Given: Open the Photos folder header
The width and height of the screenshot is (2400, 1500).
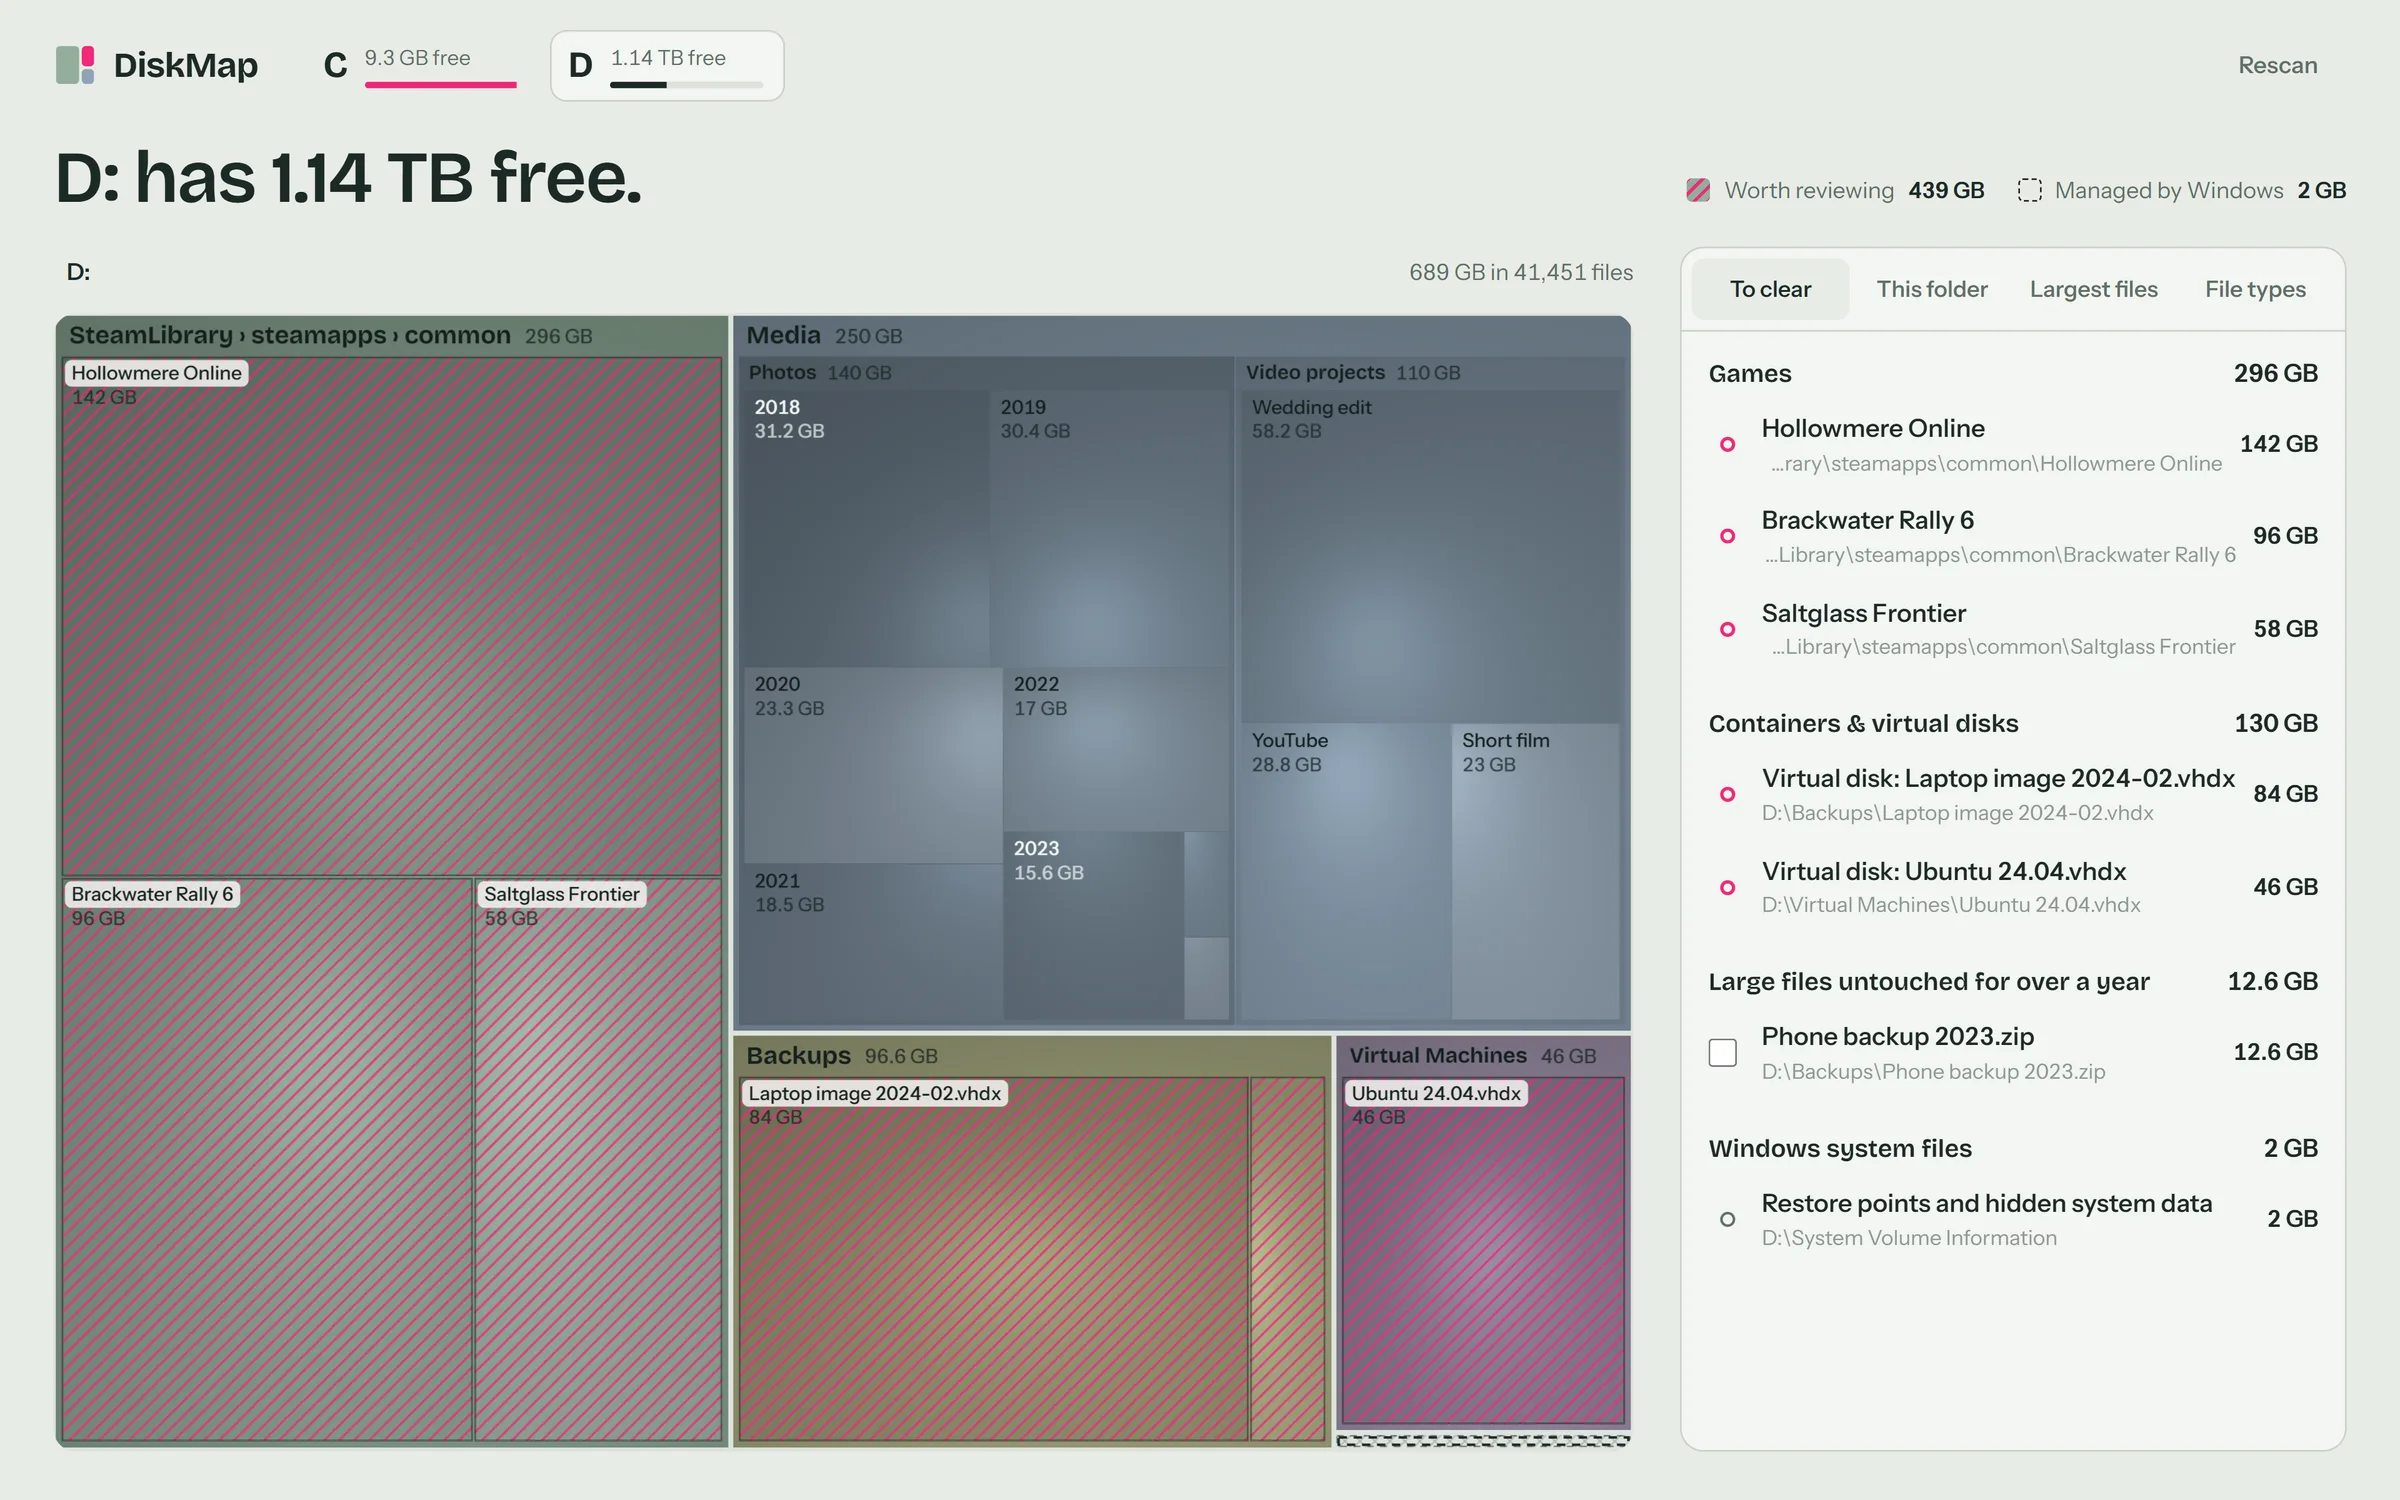Looking at the screenshot, I should [987, 372].
